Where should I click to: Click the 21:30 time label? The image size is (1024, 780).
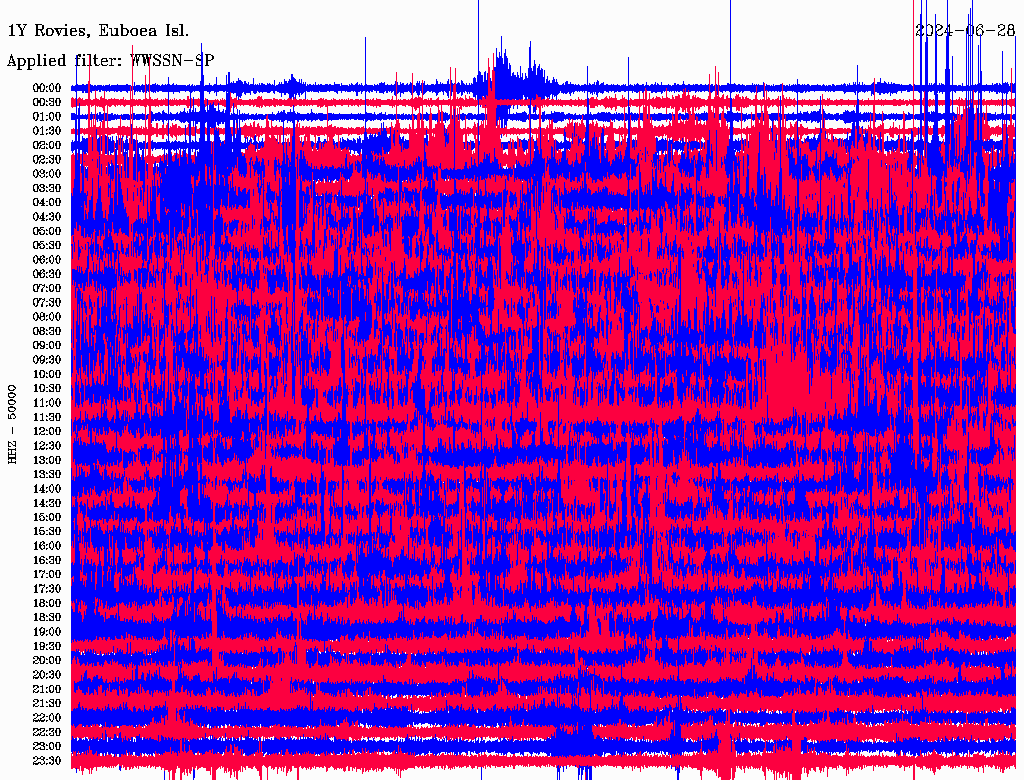tap(47, 704)
